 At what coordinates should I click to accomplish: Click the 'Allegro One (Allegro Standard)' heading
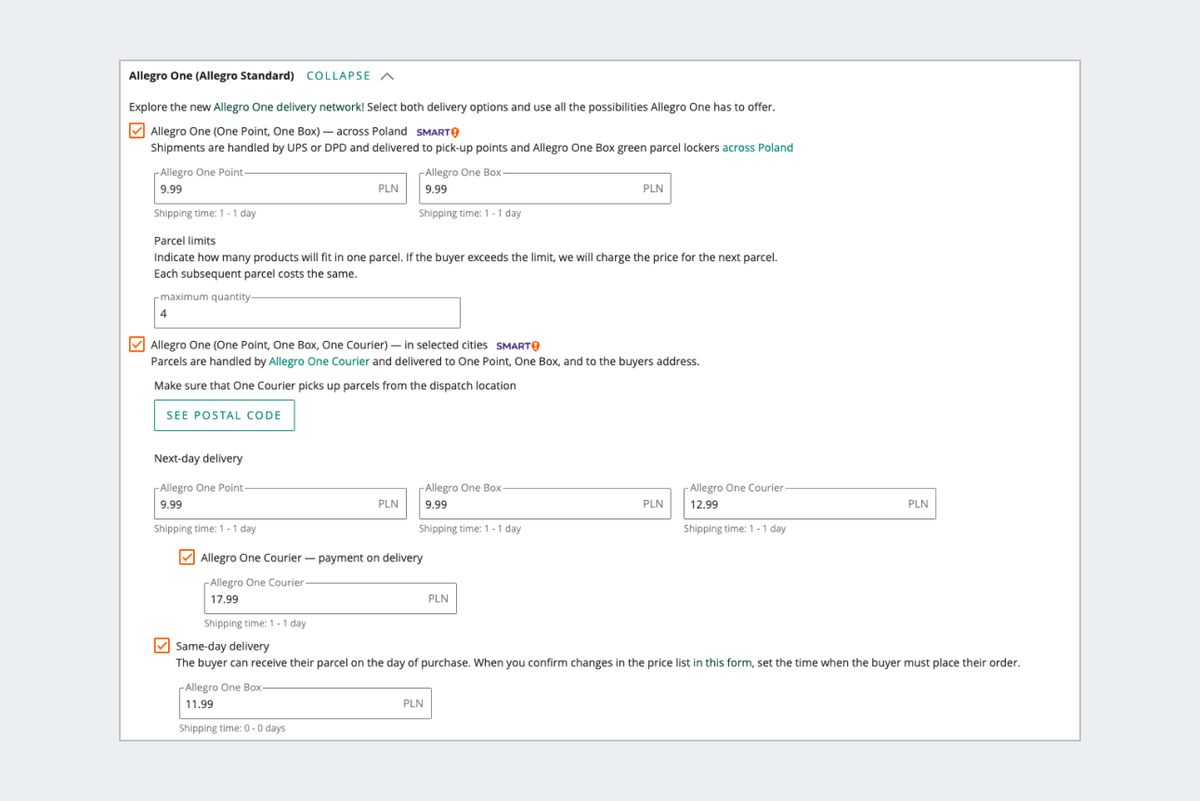pos(211,76)
